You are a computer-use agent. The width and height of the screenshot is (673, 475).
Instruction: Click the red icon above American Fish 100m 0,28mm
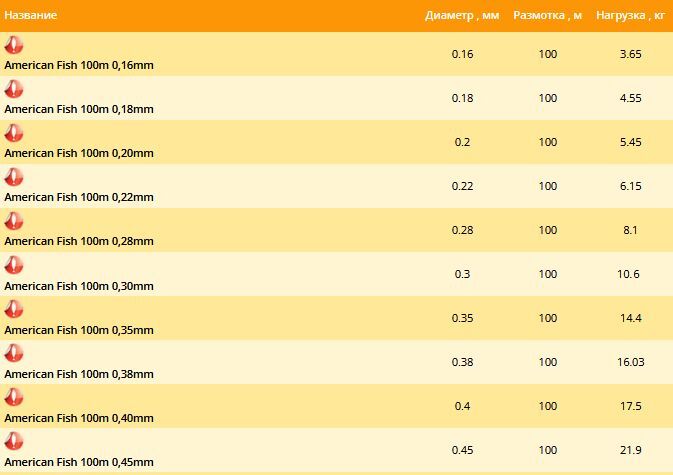pyautogui.click(x=14, y=221)
